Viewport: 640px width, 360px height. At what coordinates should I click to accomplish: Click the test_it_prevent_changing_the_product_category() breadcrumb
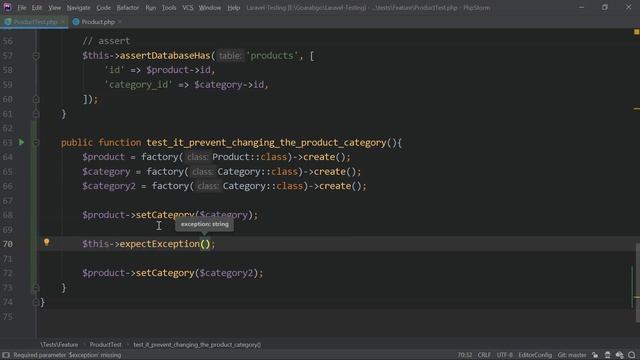197,344
